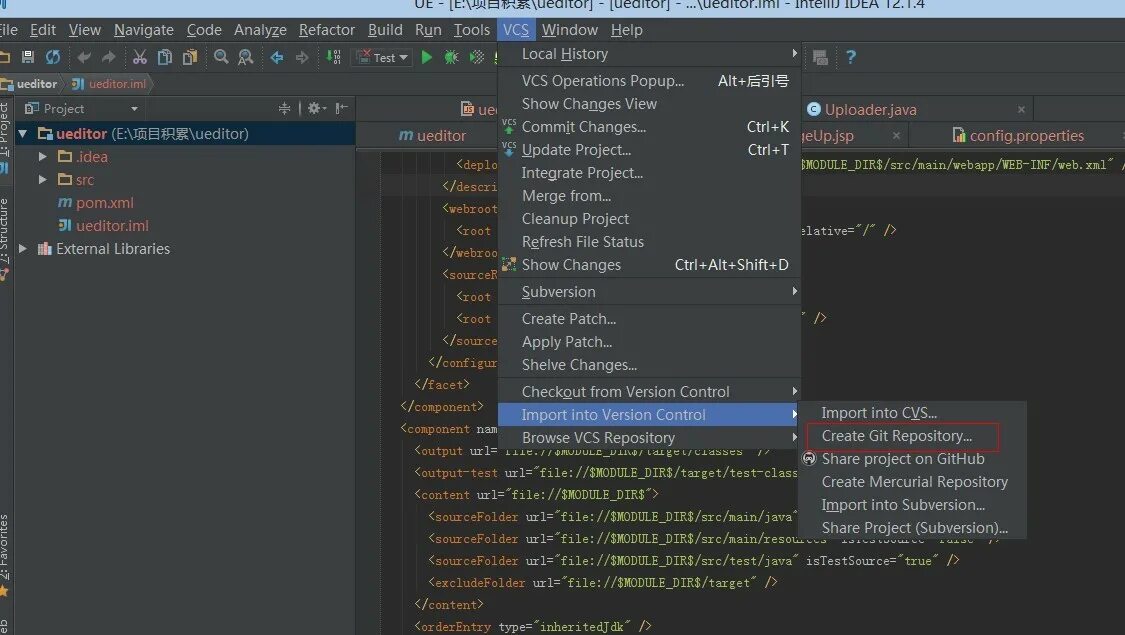This screenshot has height=635, width=1125.
Task: Expand External Libraries node
Action: click(23, 249)
